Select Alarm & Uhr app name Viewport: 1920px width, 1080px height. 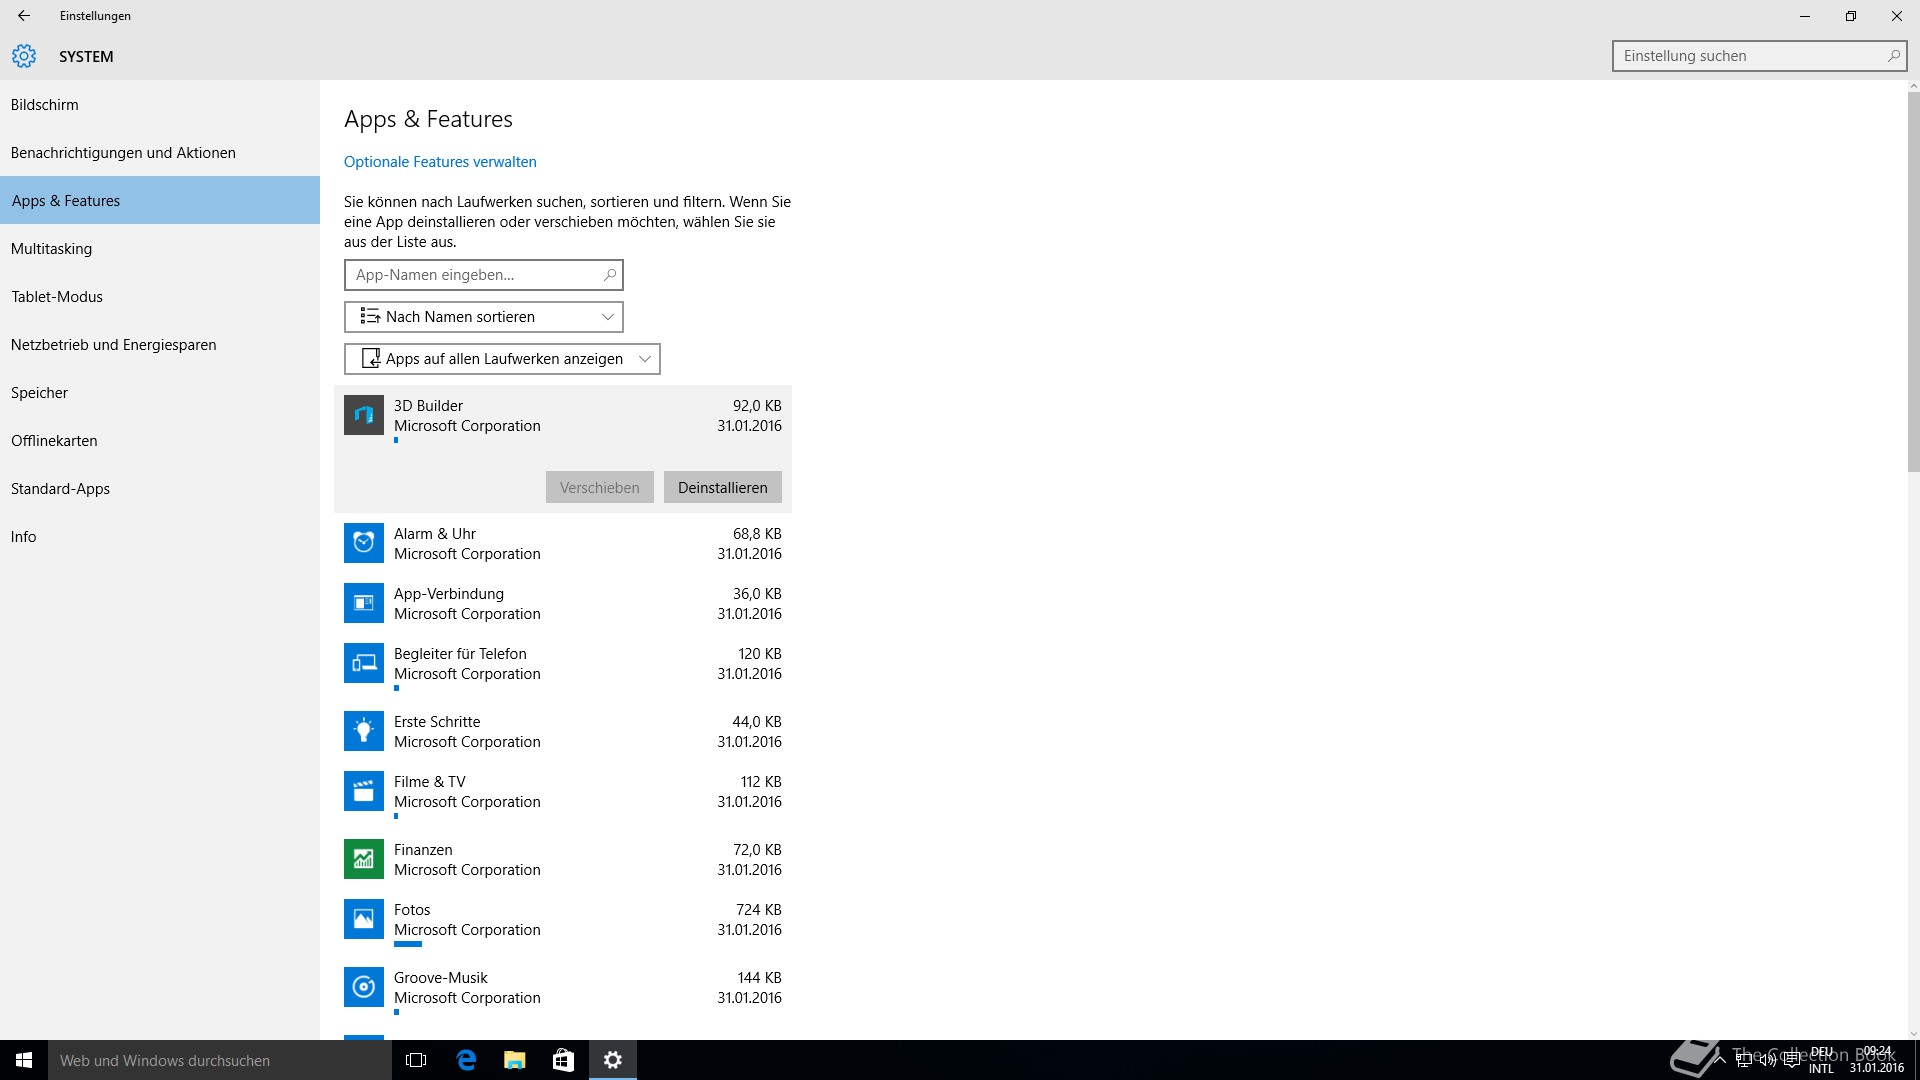click(434, 534)
